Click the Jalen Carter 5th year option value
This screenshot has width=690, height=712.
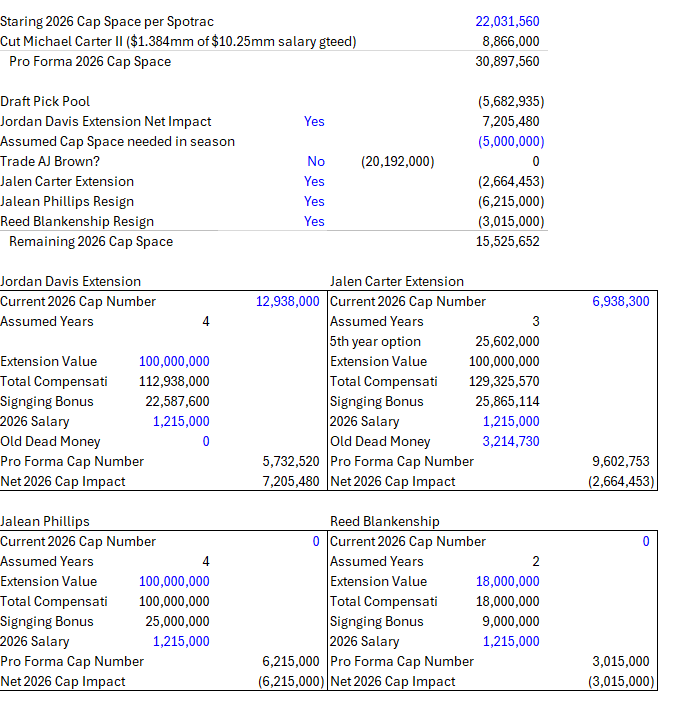click(x=507, y=341)
